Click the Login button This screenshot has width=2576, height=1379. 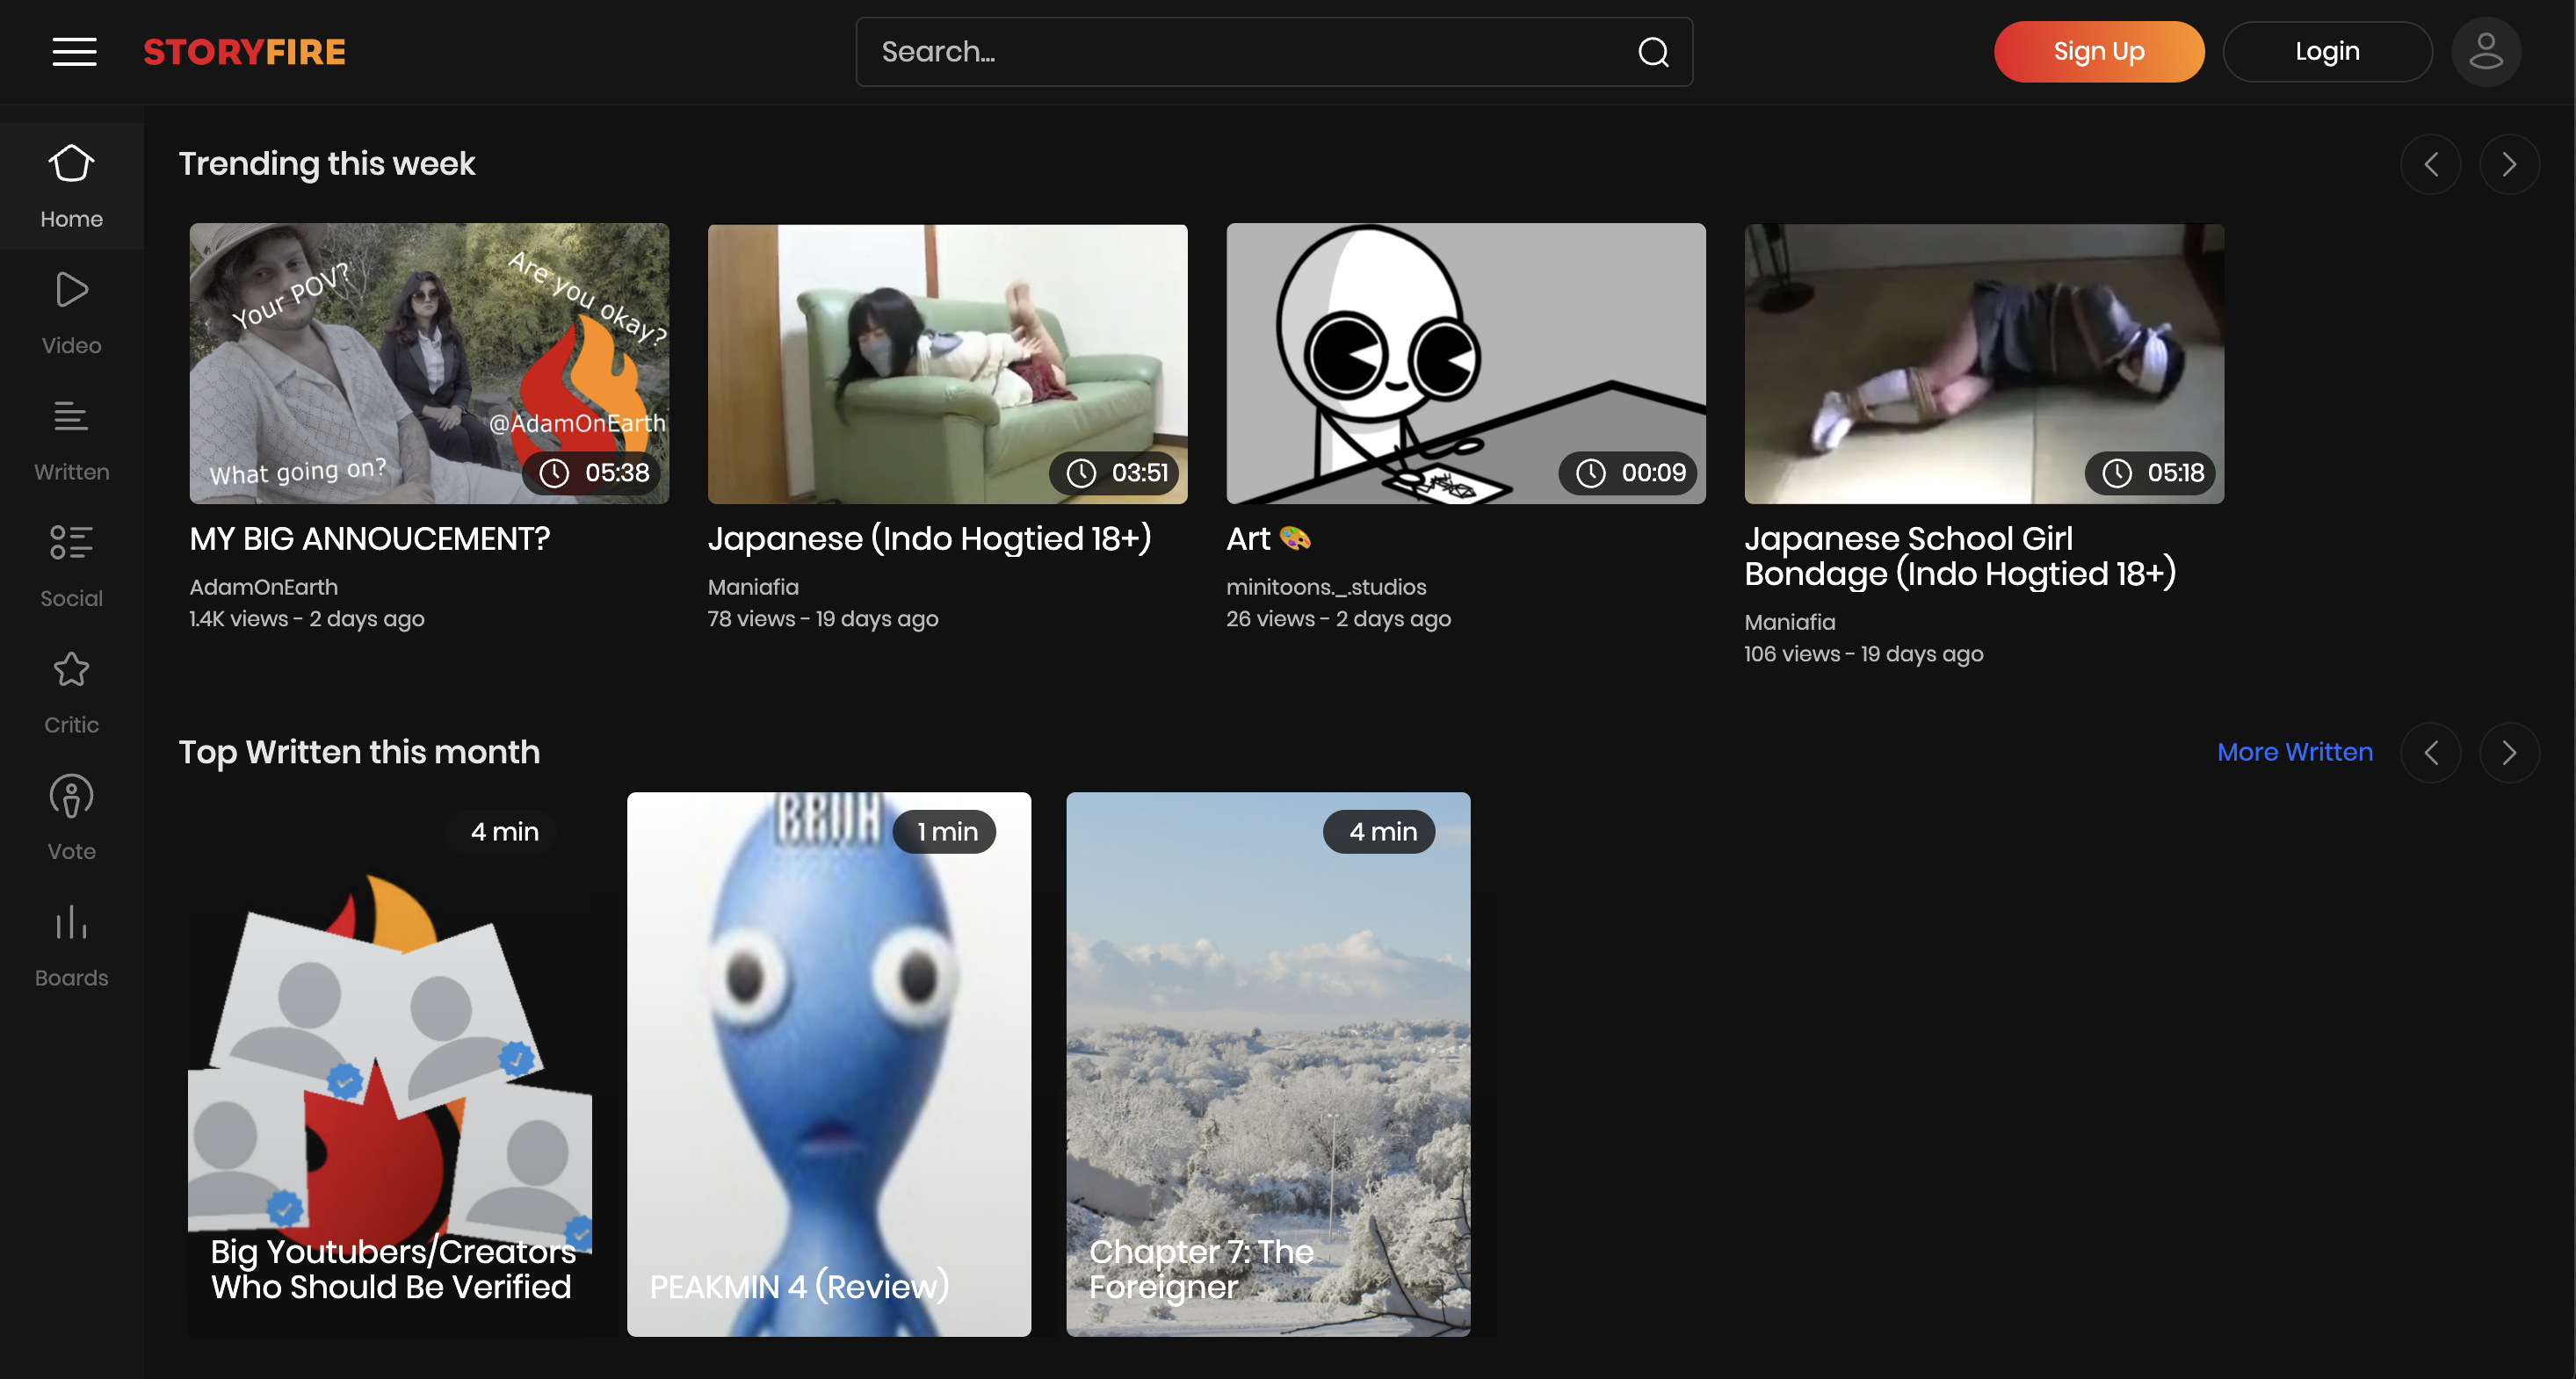pyautogui.click(x=2327, y=52)
